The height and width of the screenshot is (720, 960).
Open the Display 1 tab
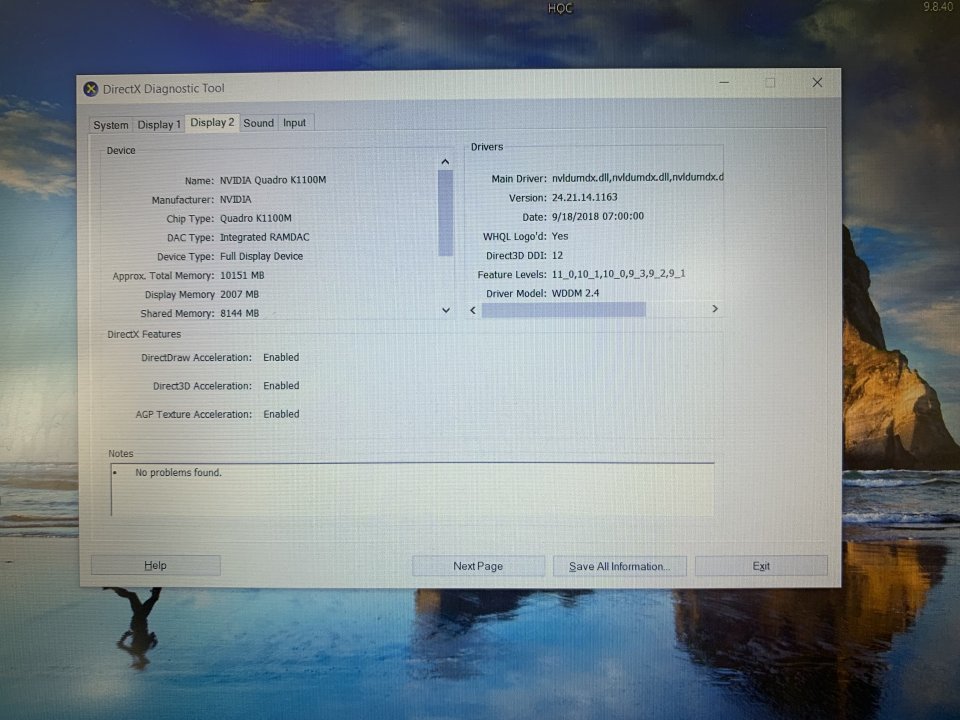[x=159, y=125]
